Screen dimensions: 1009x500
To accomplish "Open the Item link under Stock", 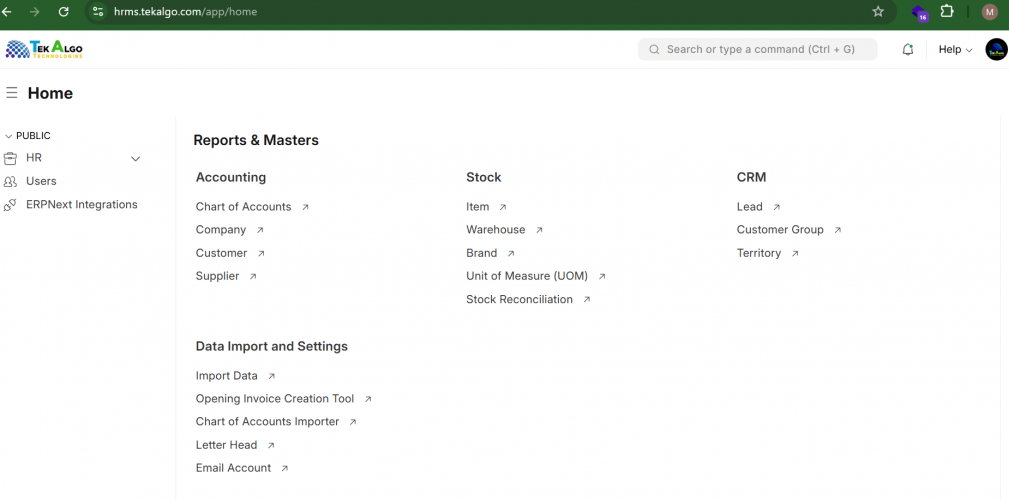I will [477, 207].
